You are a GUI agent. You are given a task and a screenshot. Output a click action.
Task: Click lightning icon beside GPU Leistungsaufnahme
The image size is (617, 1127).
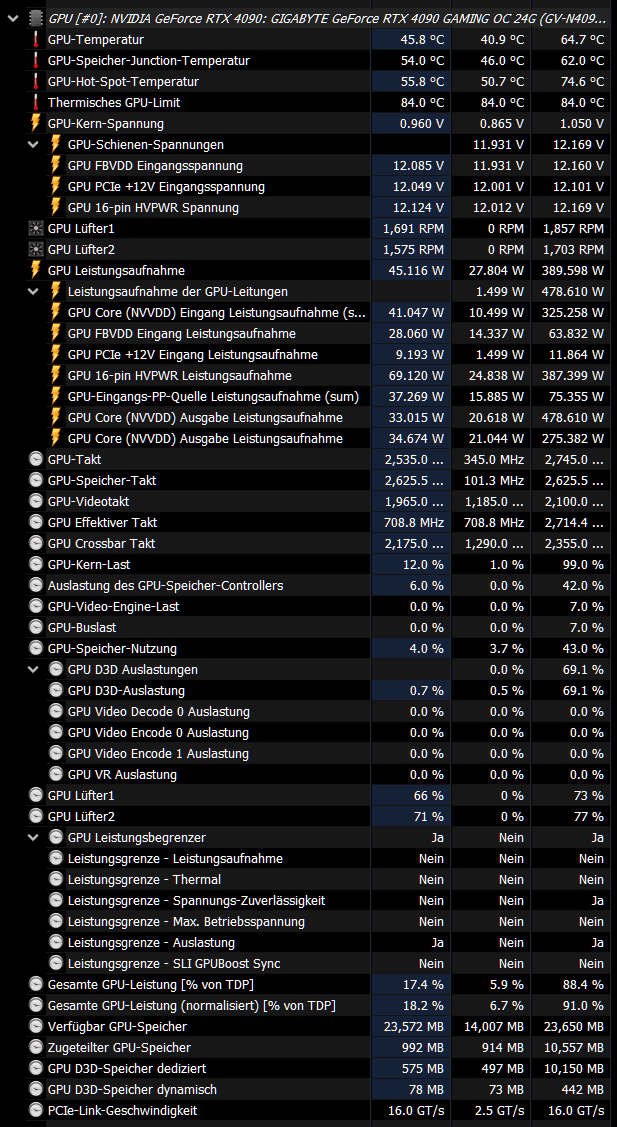35,270
